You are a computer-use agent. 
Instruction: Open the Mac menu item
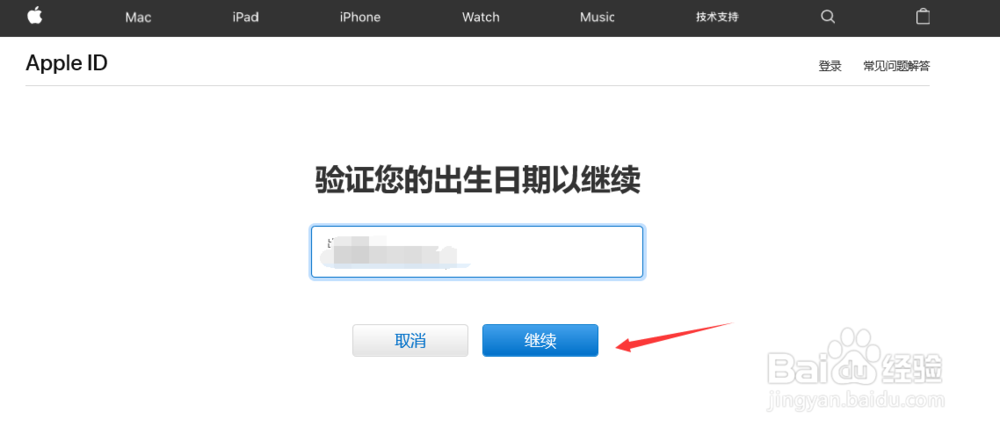[x=138, y=17]
